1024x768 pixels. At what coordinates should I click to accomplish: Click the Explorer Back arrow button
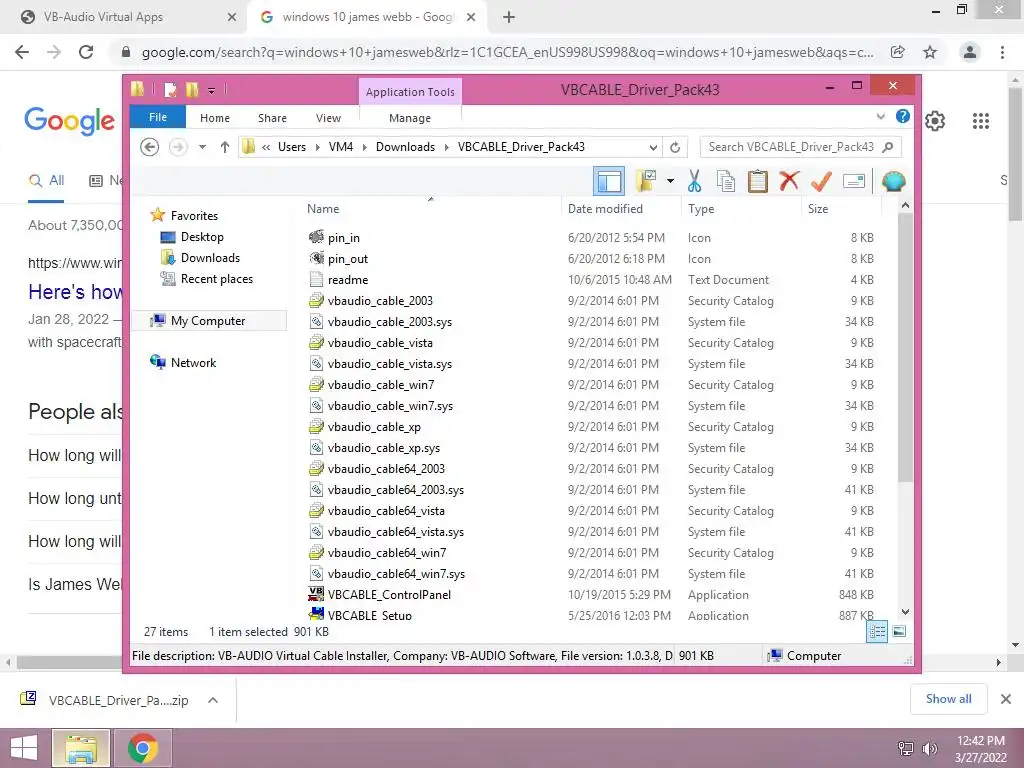coord(150,147)
